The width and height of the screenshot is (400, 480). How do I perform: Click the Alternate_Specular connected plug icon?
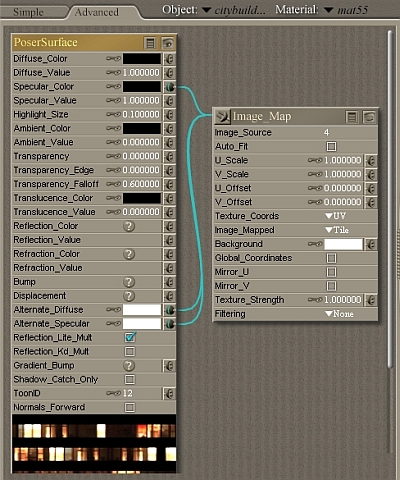click(170, 324)
